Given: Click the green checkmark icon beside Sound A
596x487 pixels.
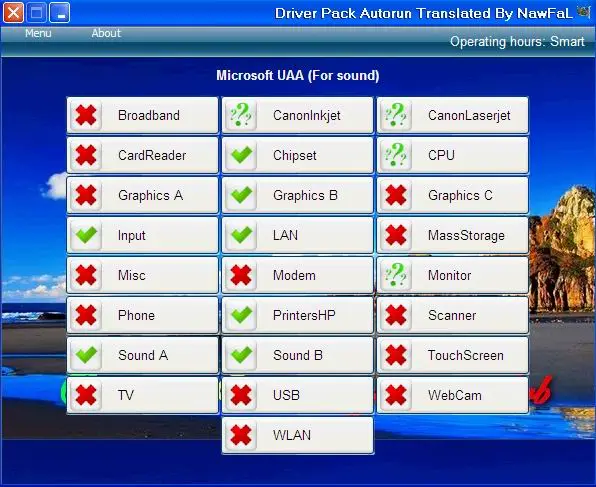Looking at the screenshot, I should coord(86,355).
